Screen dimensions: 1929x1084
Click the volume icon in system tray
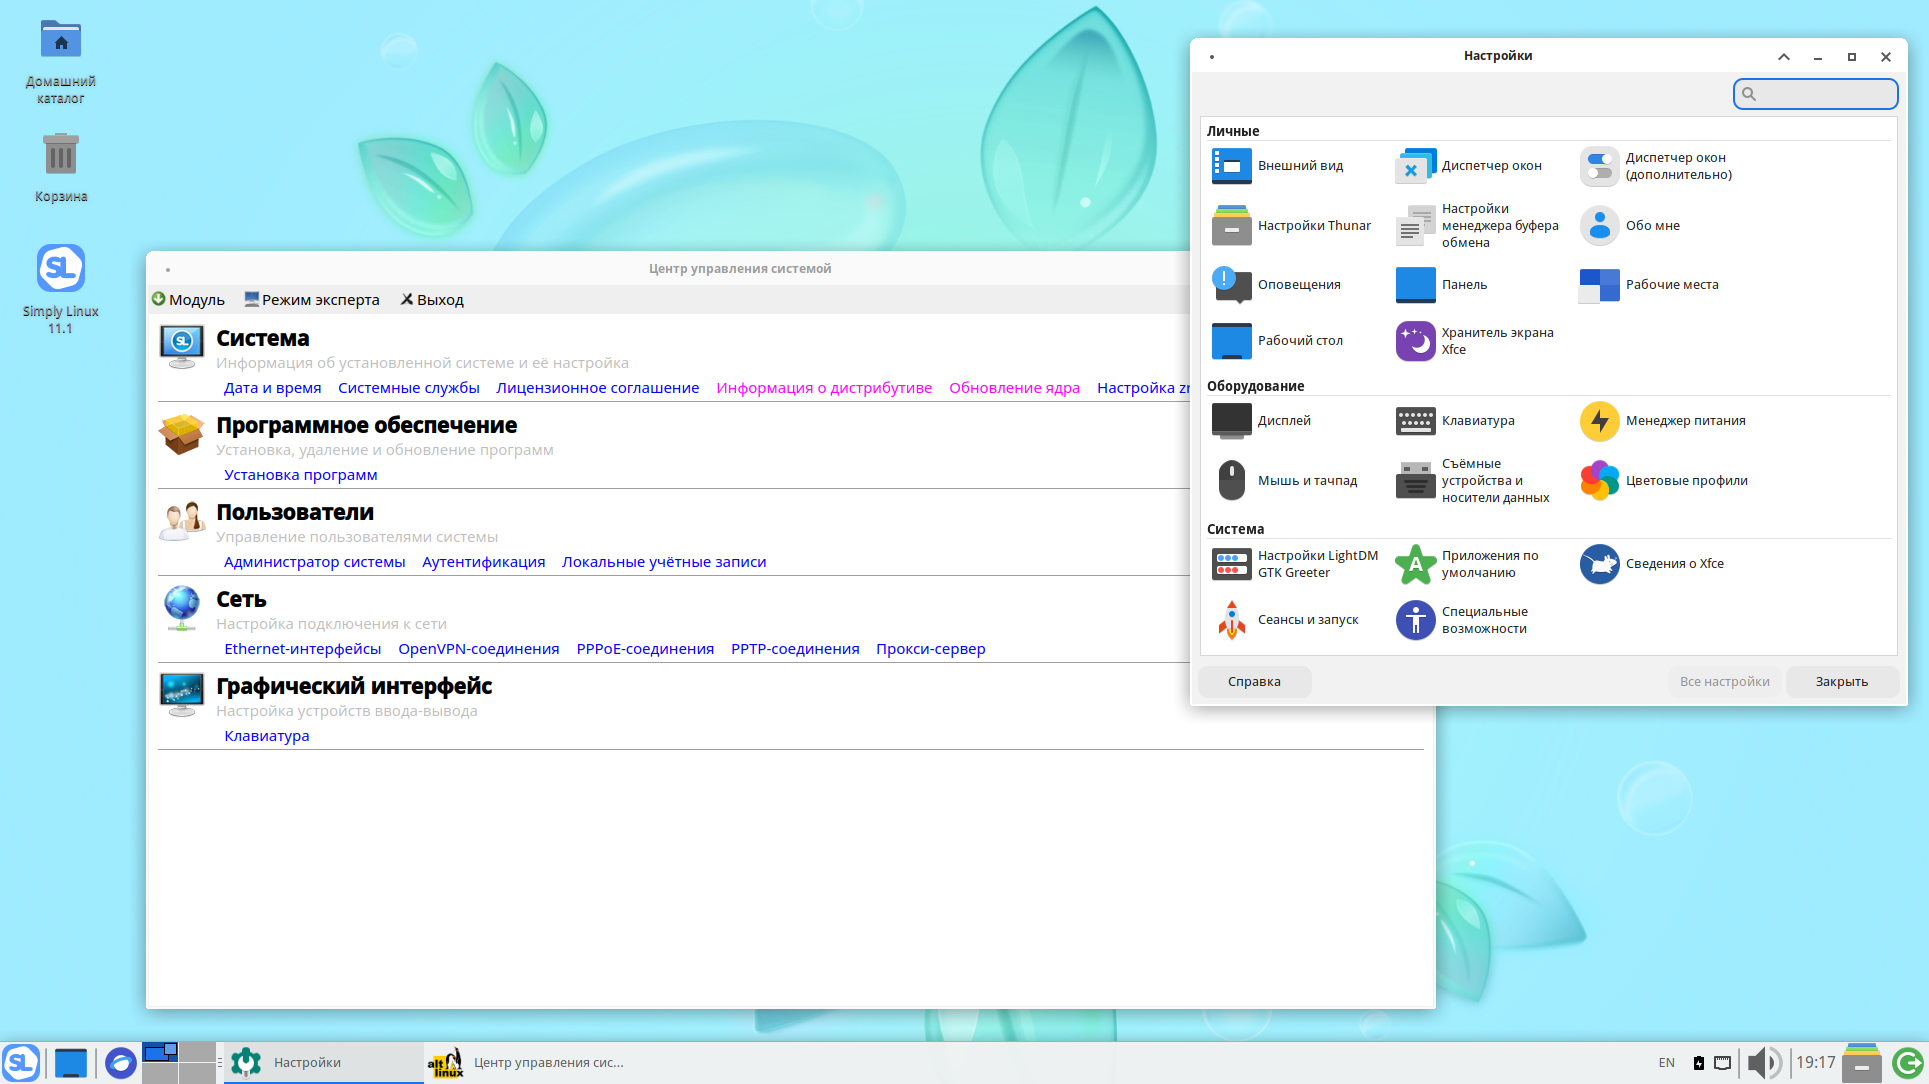1764,1062
